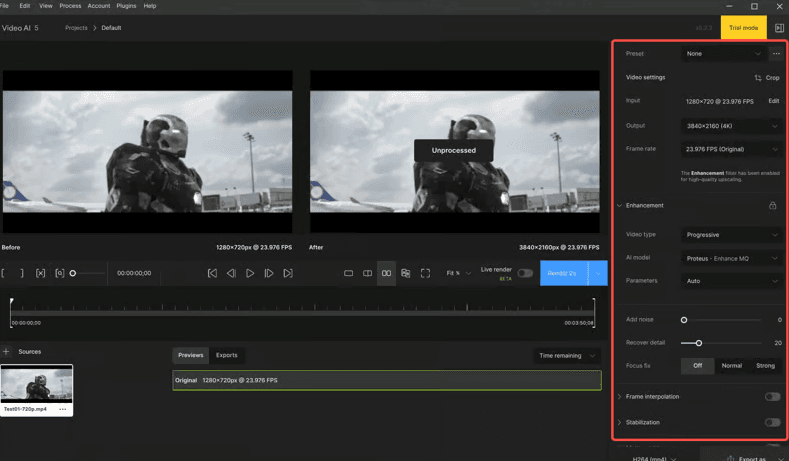Screen dimensions: 789x461
Task: Open options for Test01-720p.mp4
Action: pos(62,409)
